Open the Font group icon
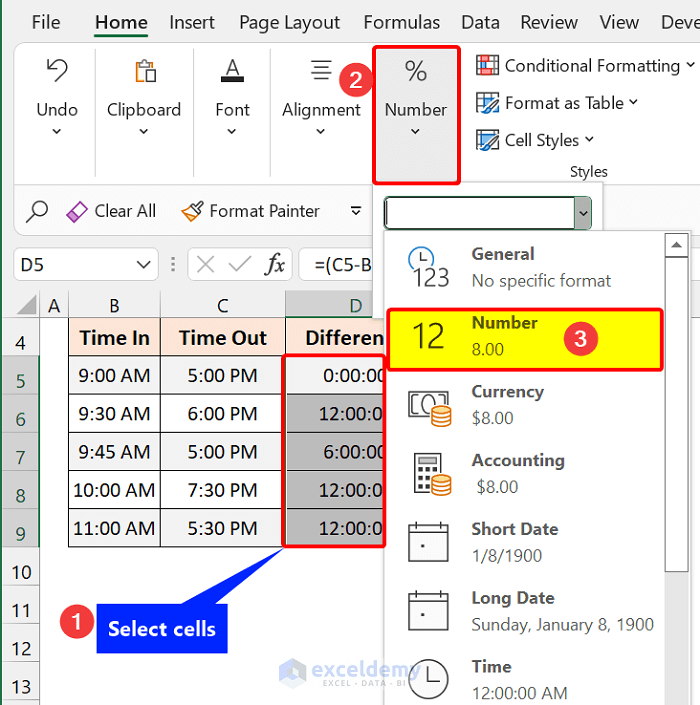Image resolution: width=700 pixels, height=705 pixels. click(232, 71)
